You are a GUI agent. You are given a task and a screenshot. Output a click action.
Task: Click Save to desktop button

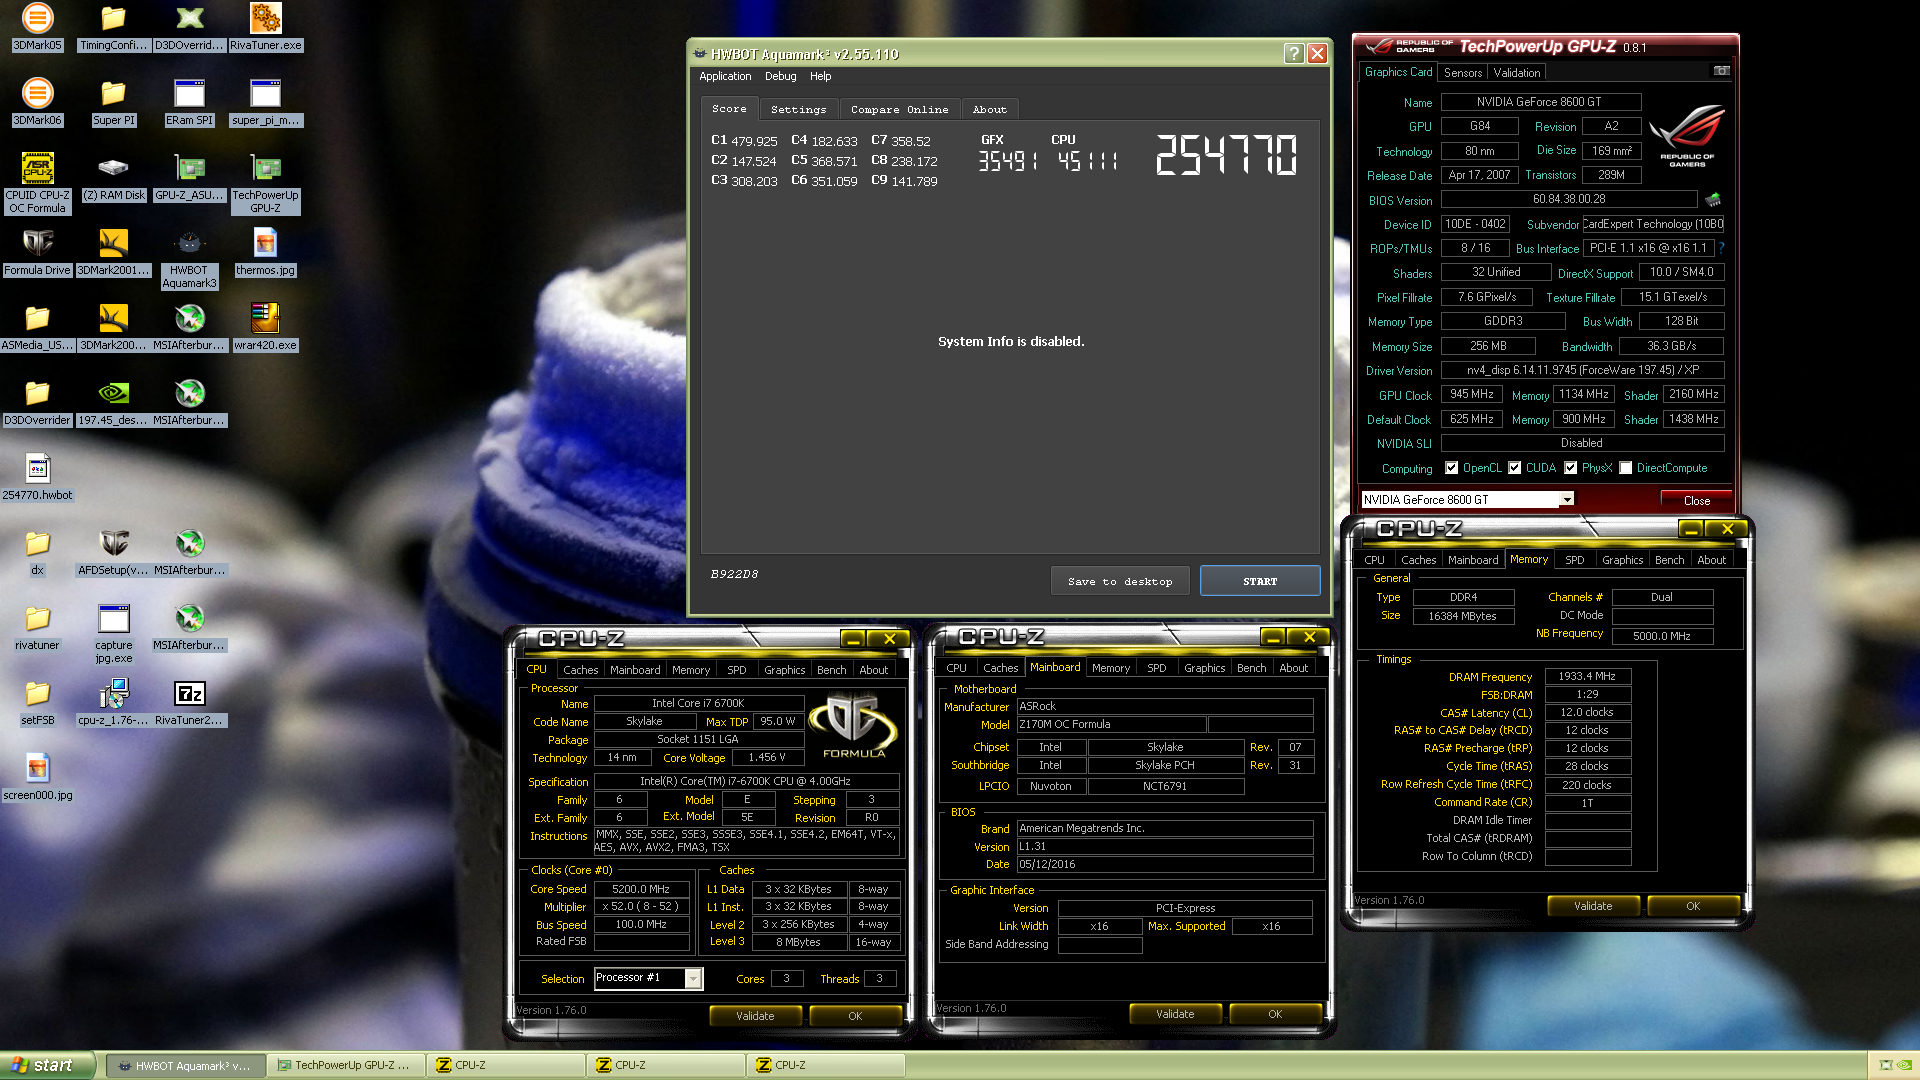pos(1119,581)
